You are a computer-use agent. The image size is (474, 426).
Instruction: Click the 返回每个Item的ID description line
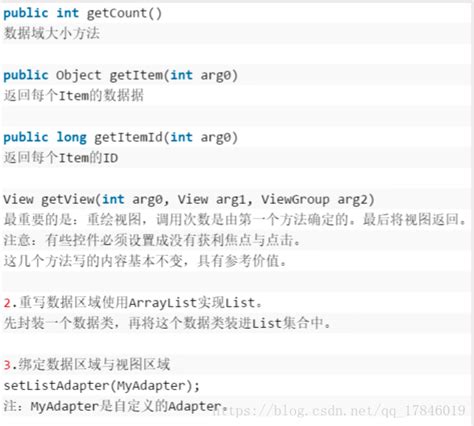[61, 158]
